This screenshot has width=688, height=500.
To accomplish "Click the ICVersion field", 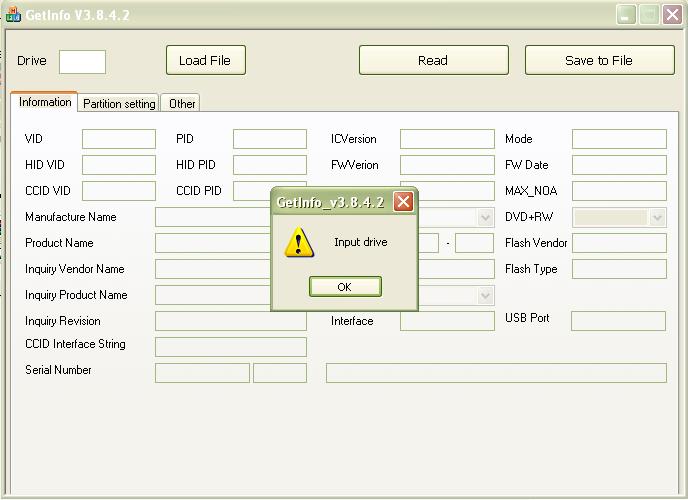I will [x=447, y=139].
